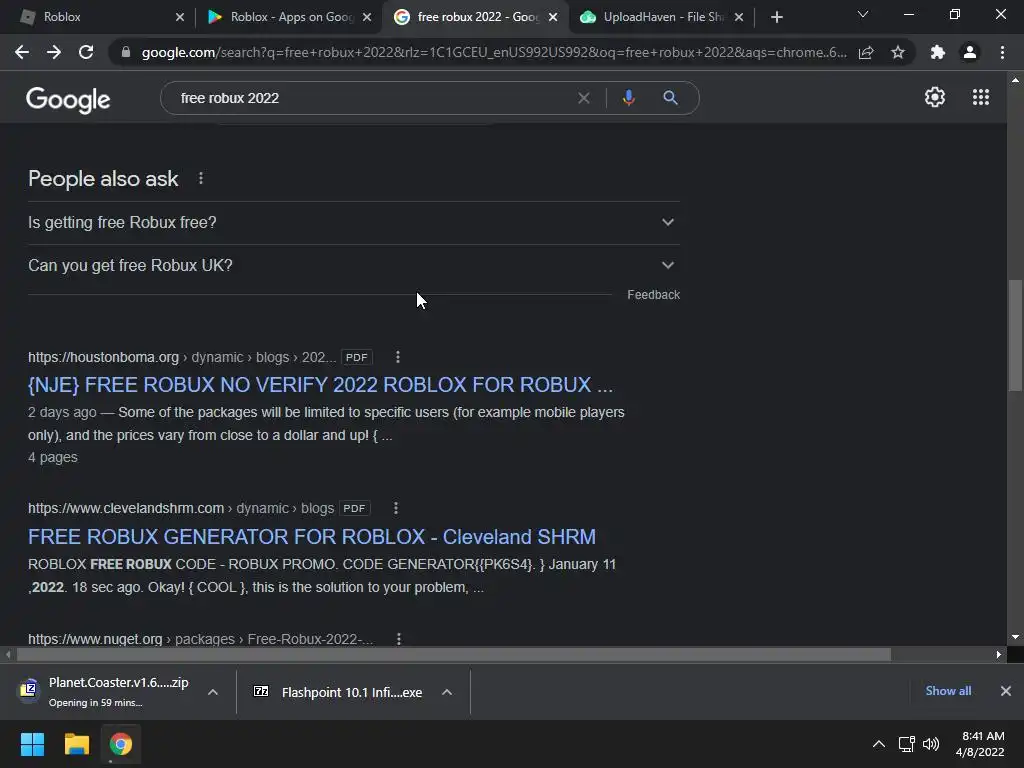Click the scroll right arrow on the horizontal scrollbar
The image size is (1024, 768).
coord(999,654)
